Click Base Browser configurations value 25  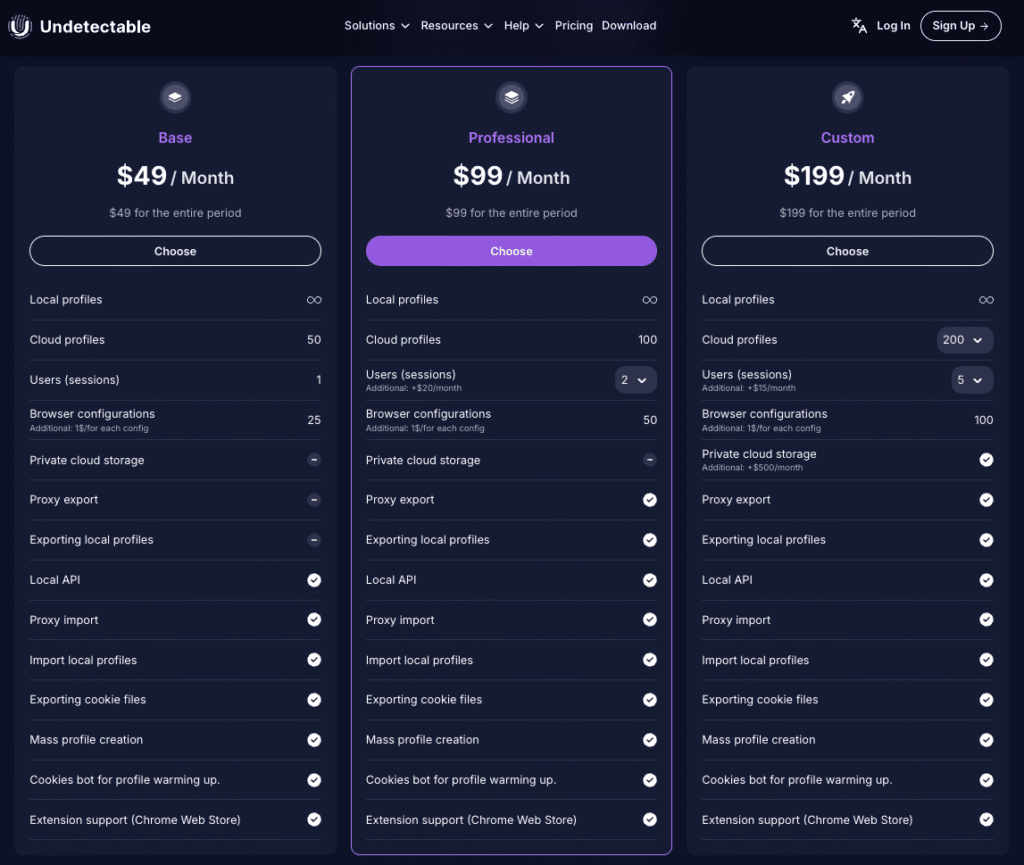(x=314, y=420)
